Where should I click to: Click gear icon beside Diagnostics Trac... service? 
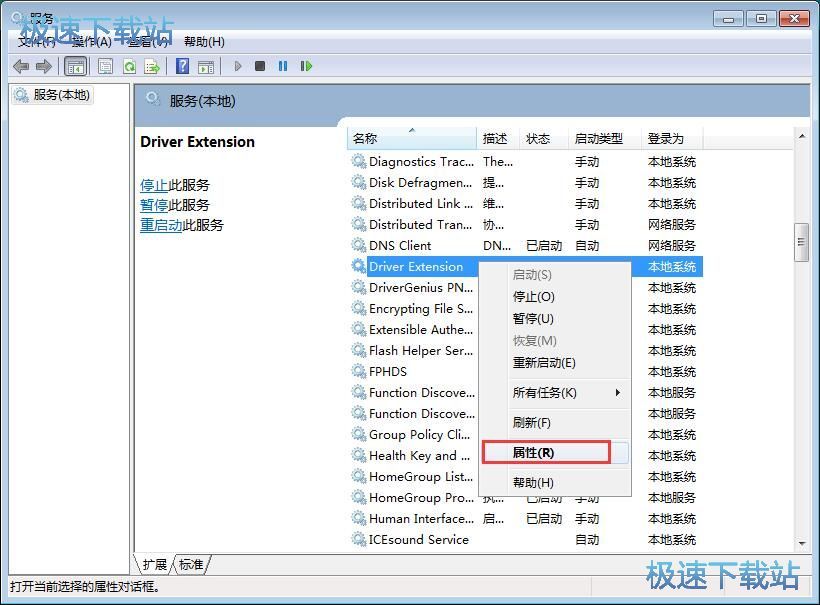[358, 161]
